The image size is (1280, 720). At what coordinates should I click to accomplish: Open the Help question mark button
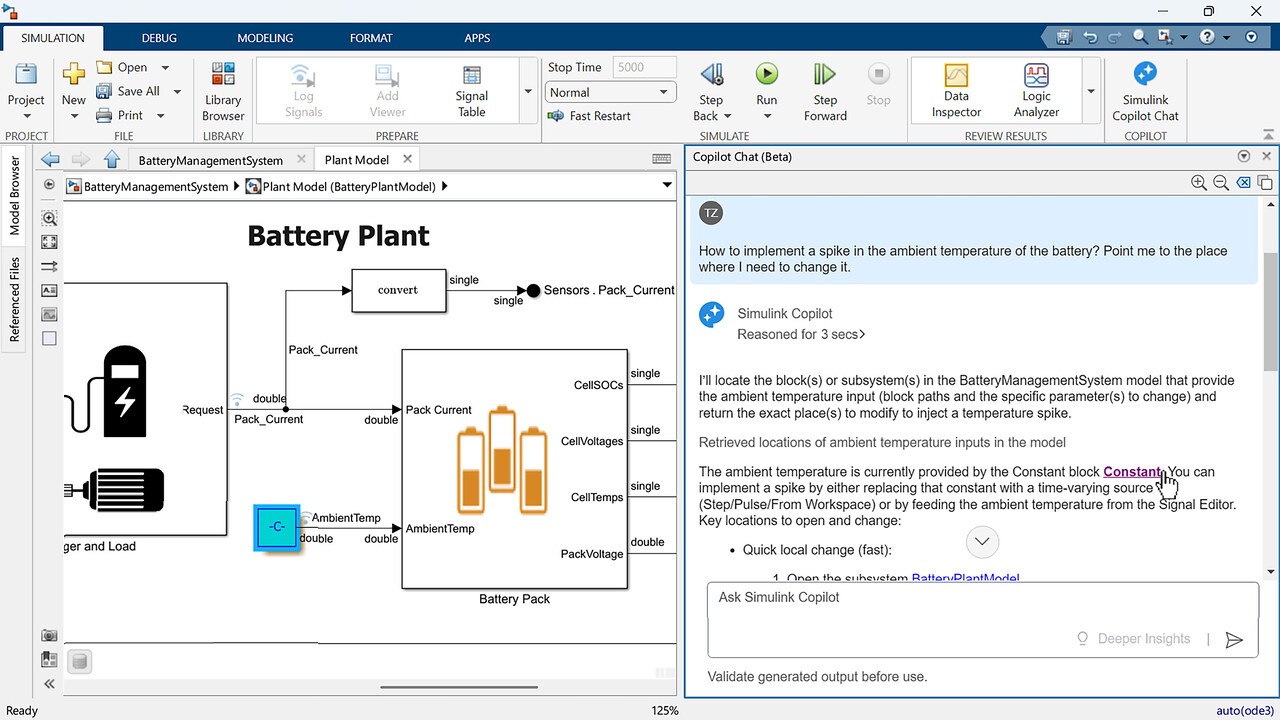(x=1207, y=38)
